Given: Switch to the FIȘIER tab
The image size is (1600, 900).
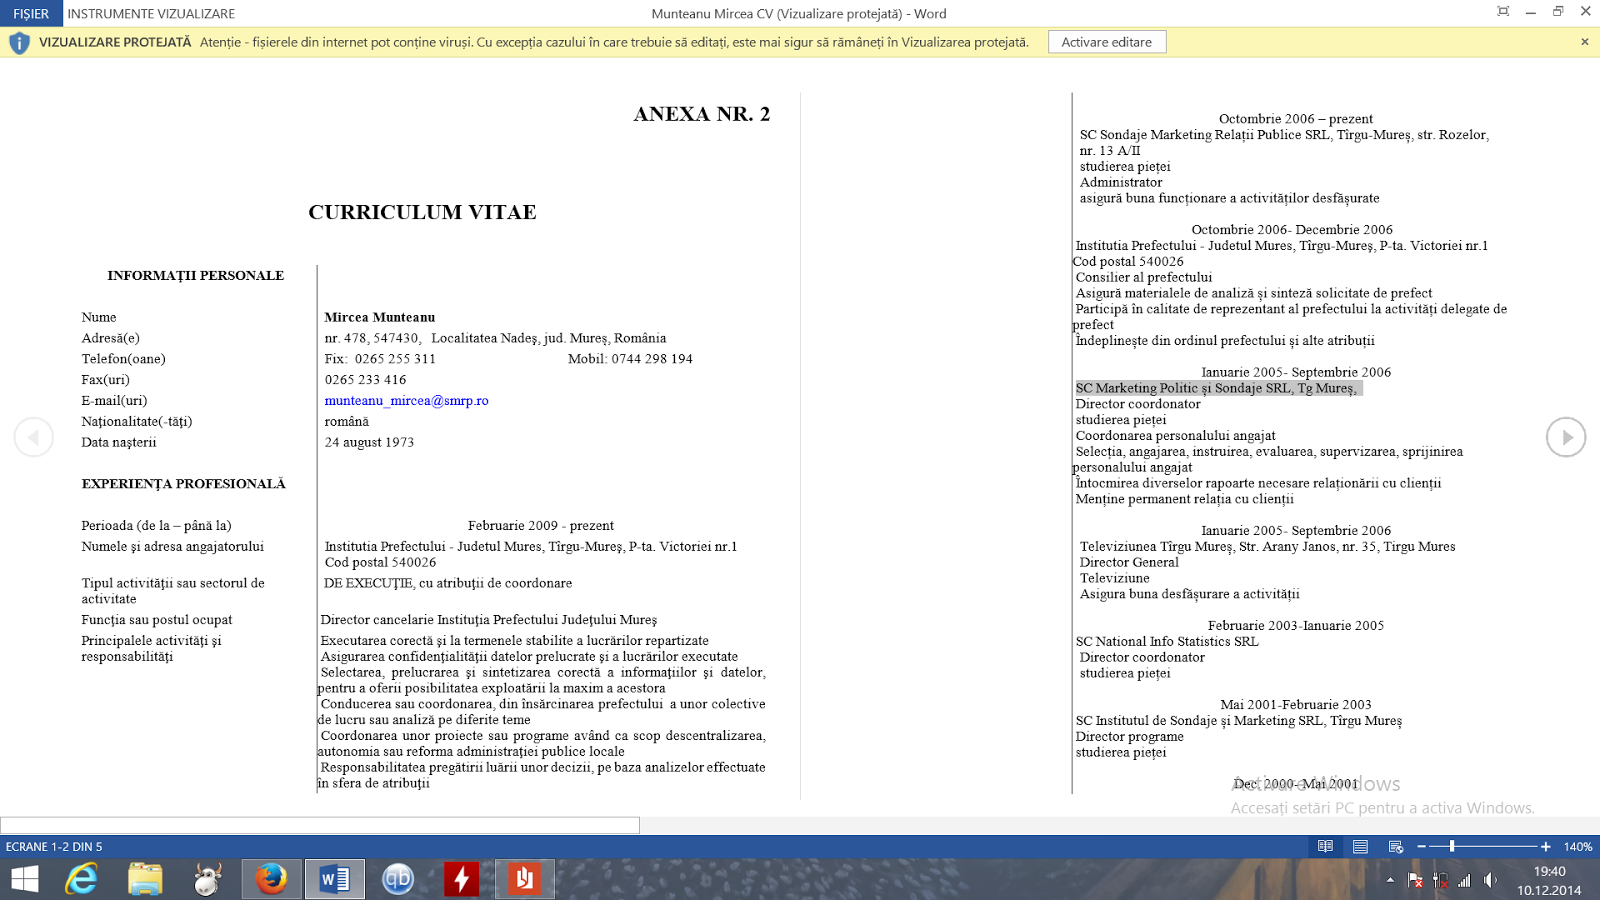Looking at the screenshot, I should click(x=29, y=13).
